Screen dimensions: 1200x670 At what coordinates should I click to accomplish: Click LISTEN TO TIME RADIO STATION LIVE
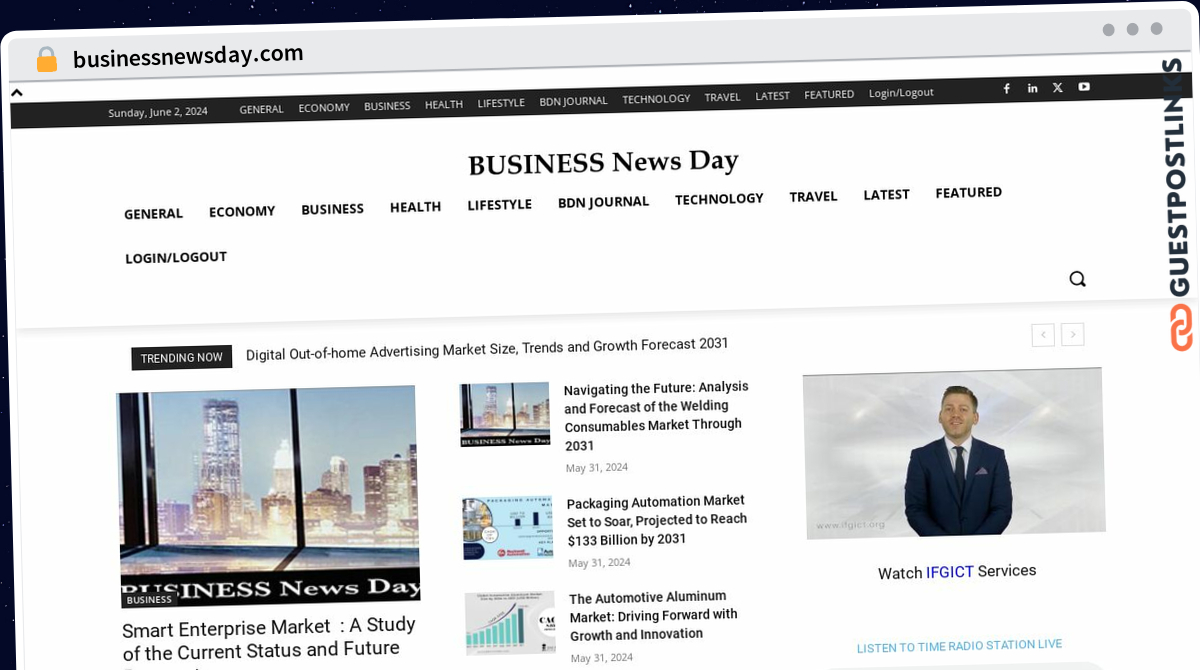click(x=959, y=645)
